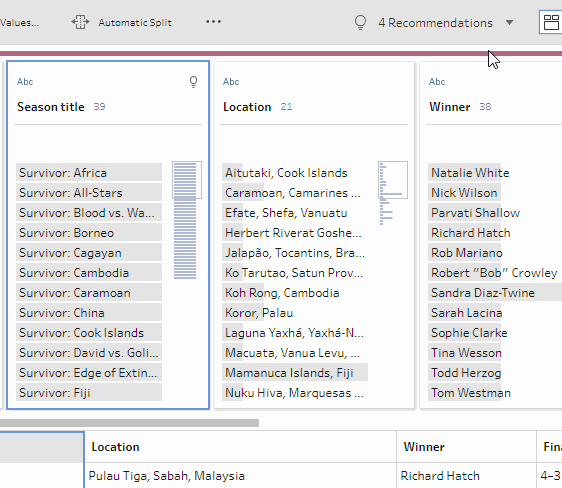Select location Jalapão, Tocantins, Bra...
This screenshot has height=488, width=562.
tap(295, 253)
